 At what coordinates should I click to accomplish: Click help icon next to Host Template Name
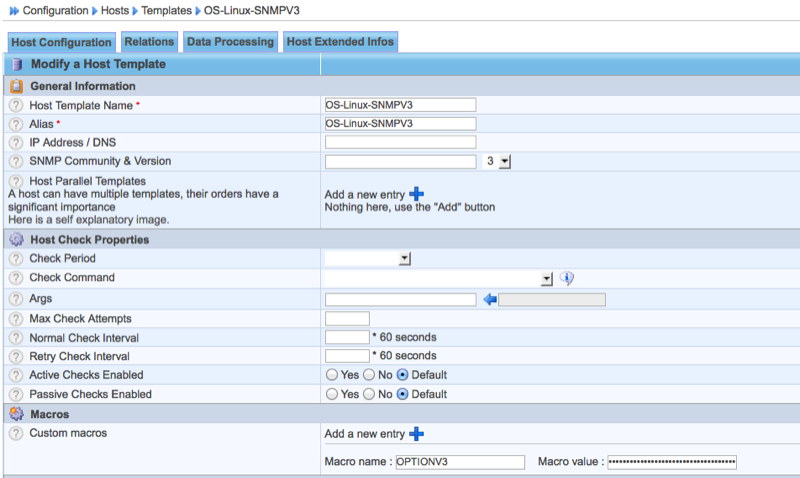tap(16, 105)
